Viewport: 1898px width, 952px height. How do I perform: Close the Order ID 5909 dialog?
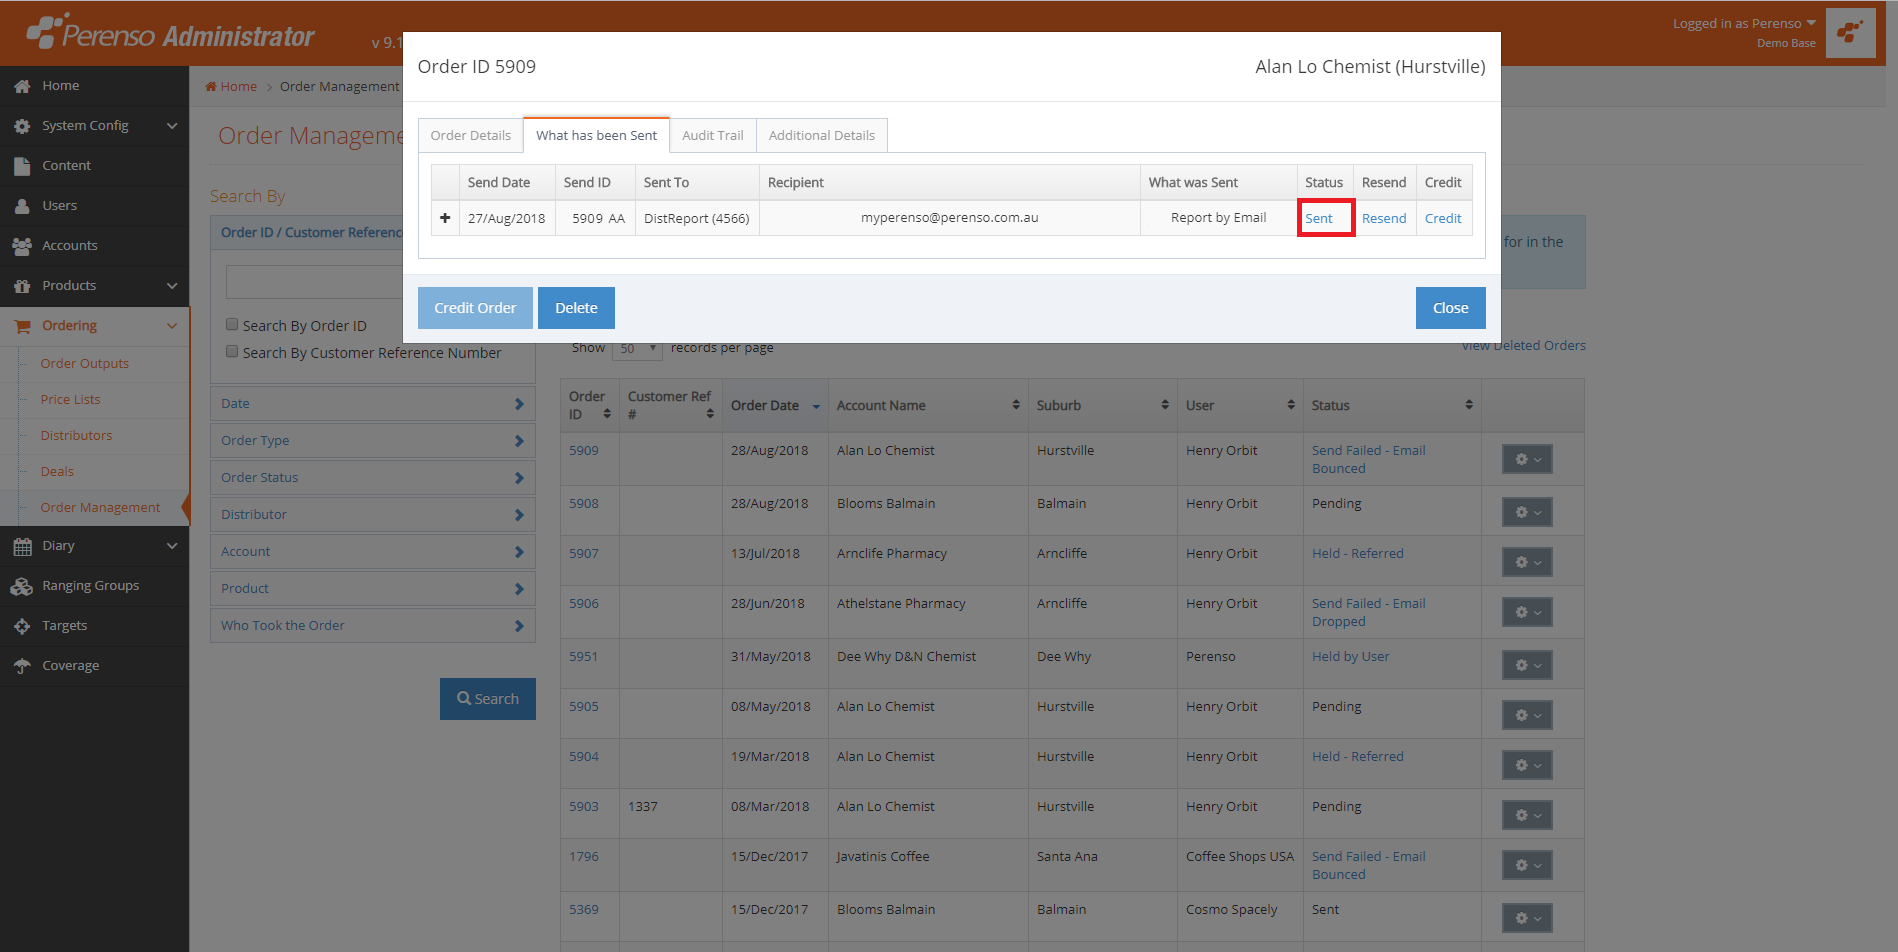pyautogui.click(x=1450, y=308)
